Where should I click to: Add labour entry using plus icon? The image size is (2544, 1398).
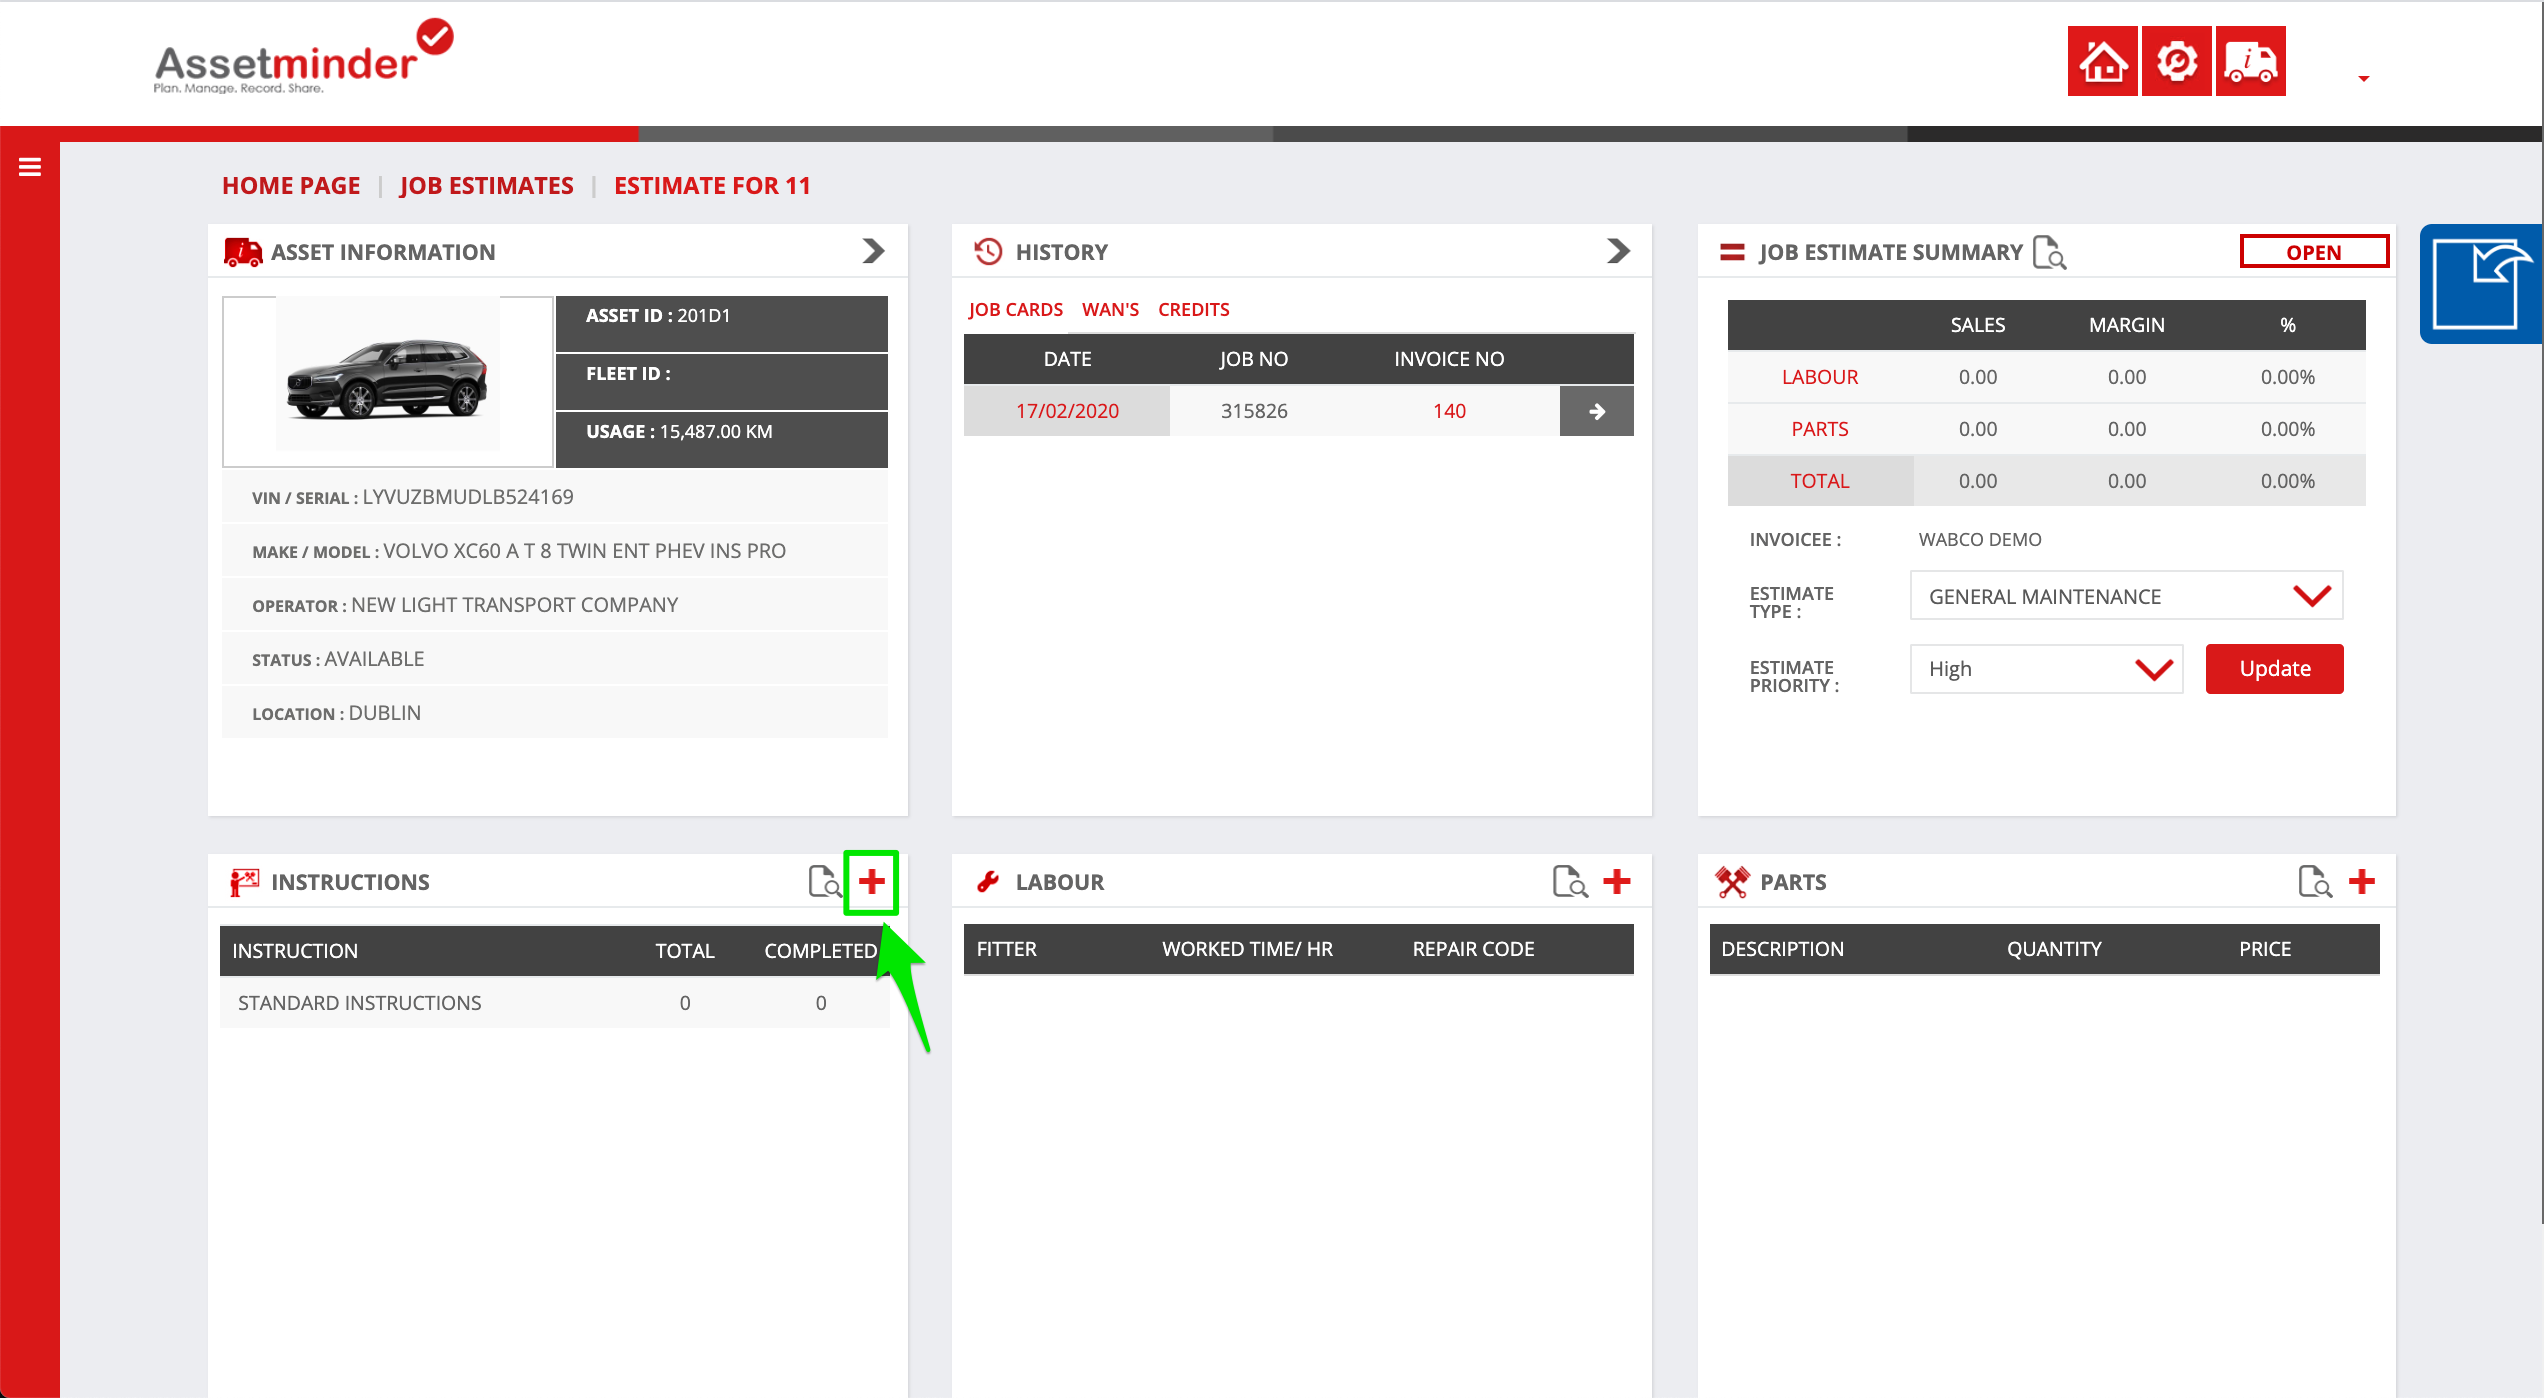tap(1616, 882)
